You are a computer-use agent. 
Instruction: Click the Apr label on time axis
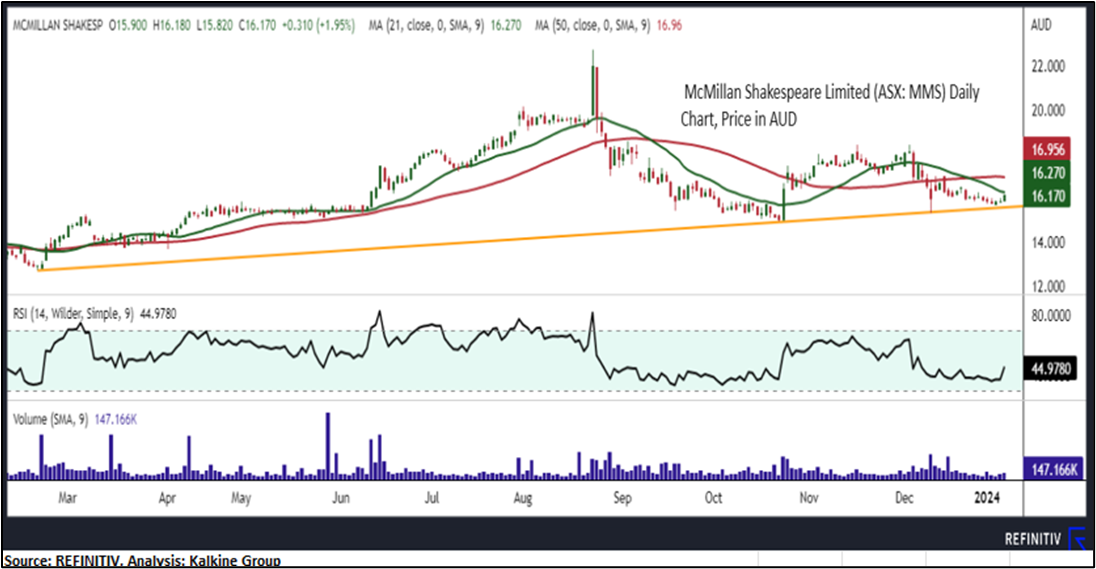(167, 498)
